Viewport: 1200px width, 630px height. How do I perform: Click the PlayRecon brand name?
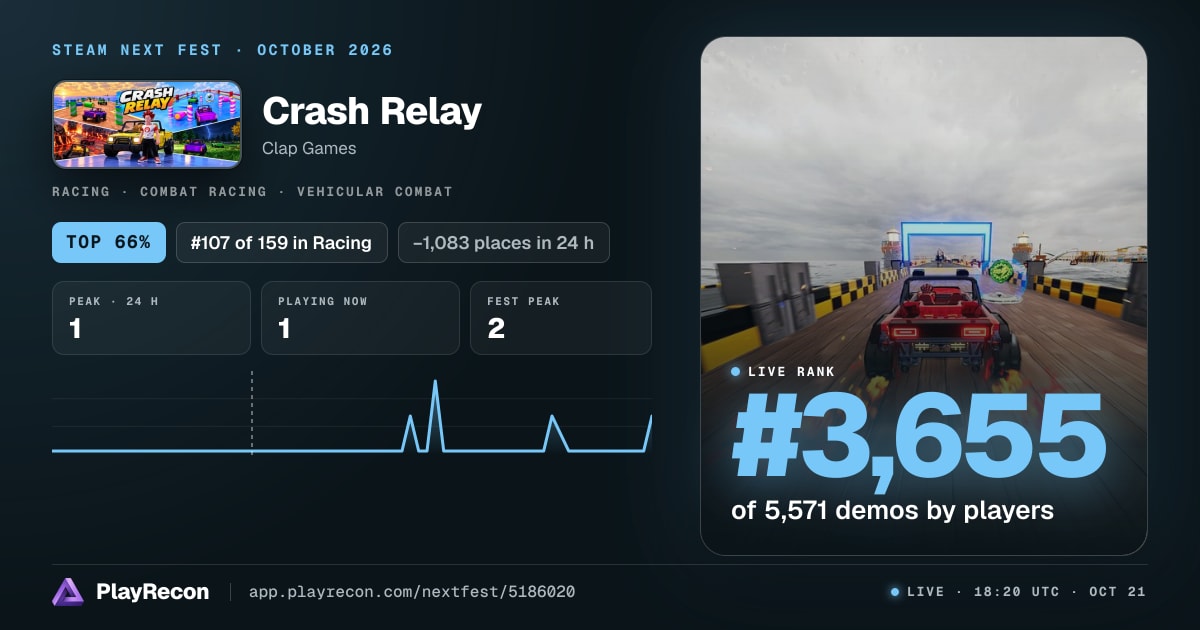coord(152,592)
